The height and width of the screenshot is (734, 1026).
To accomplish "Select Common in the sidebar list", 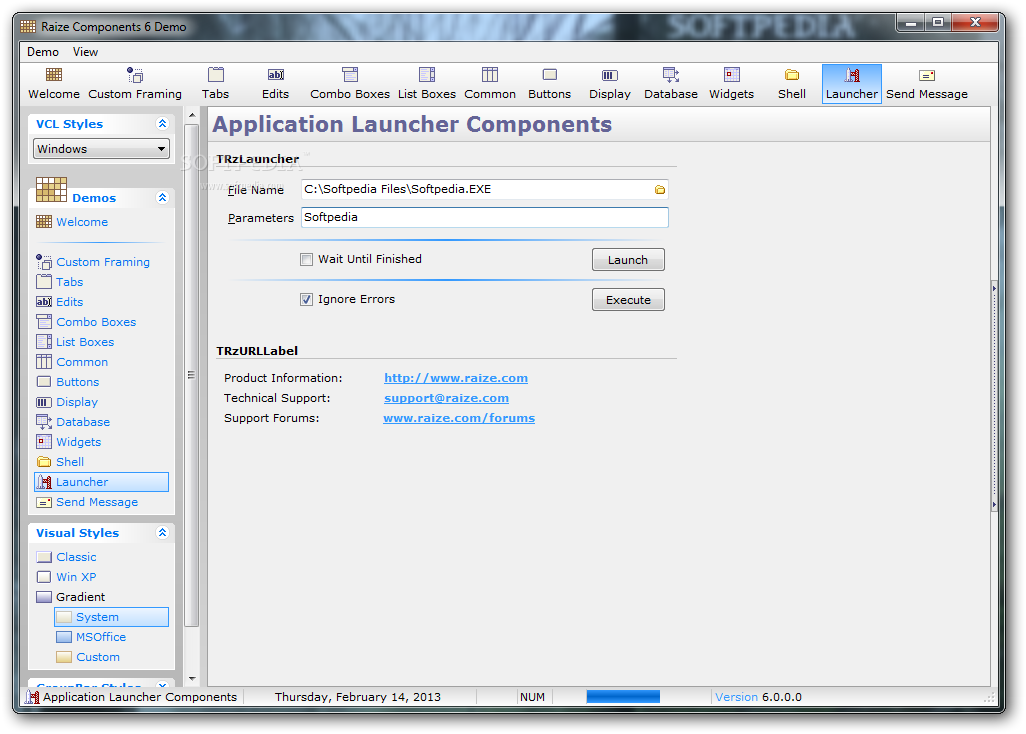I will pyautogui.click(x=72, y=362).
